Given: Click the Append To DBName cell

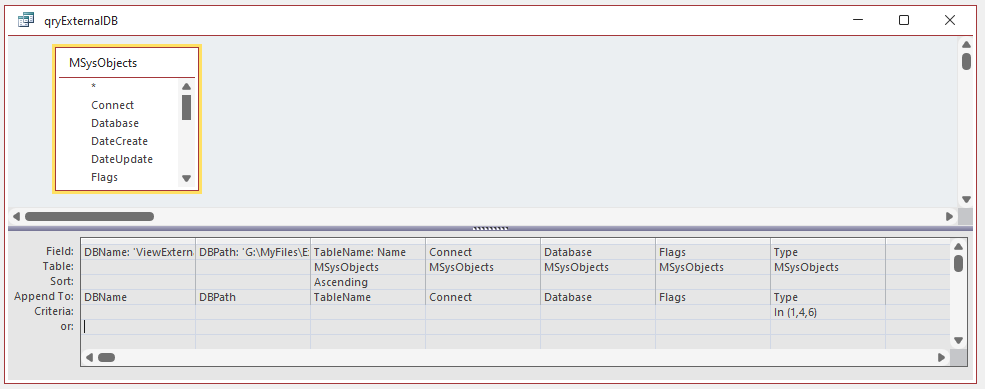Looking at the screenshot, I should coord(138,297).
